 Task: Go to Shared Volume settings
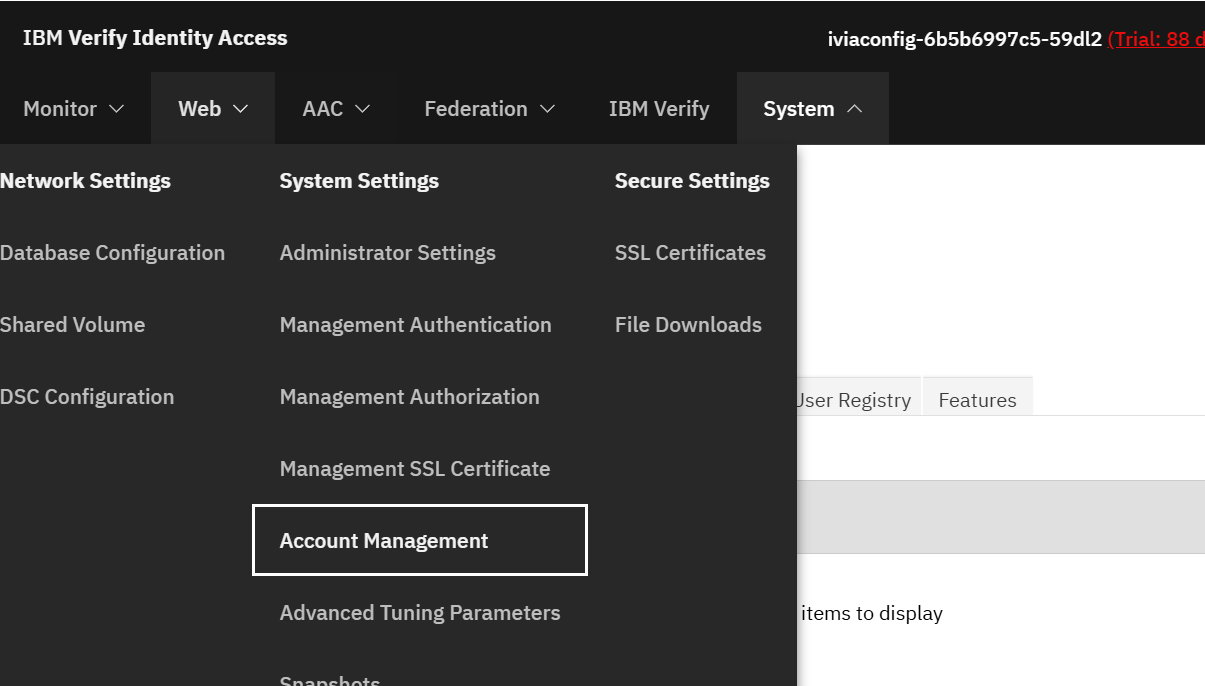point(72,324)
